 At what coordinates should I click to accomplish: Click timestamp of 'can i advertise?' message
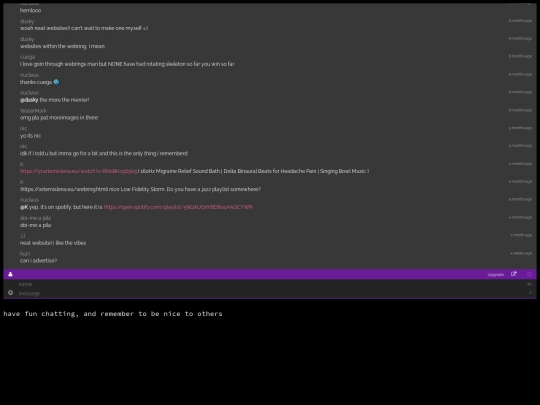pyautogui.click(x=521, y=253)
